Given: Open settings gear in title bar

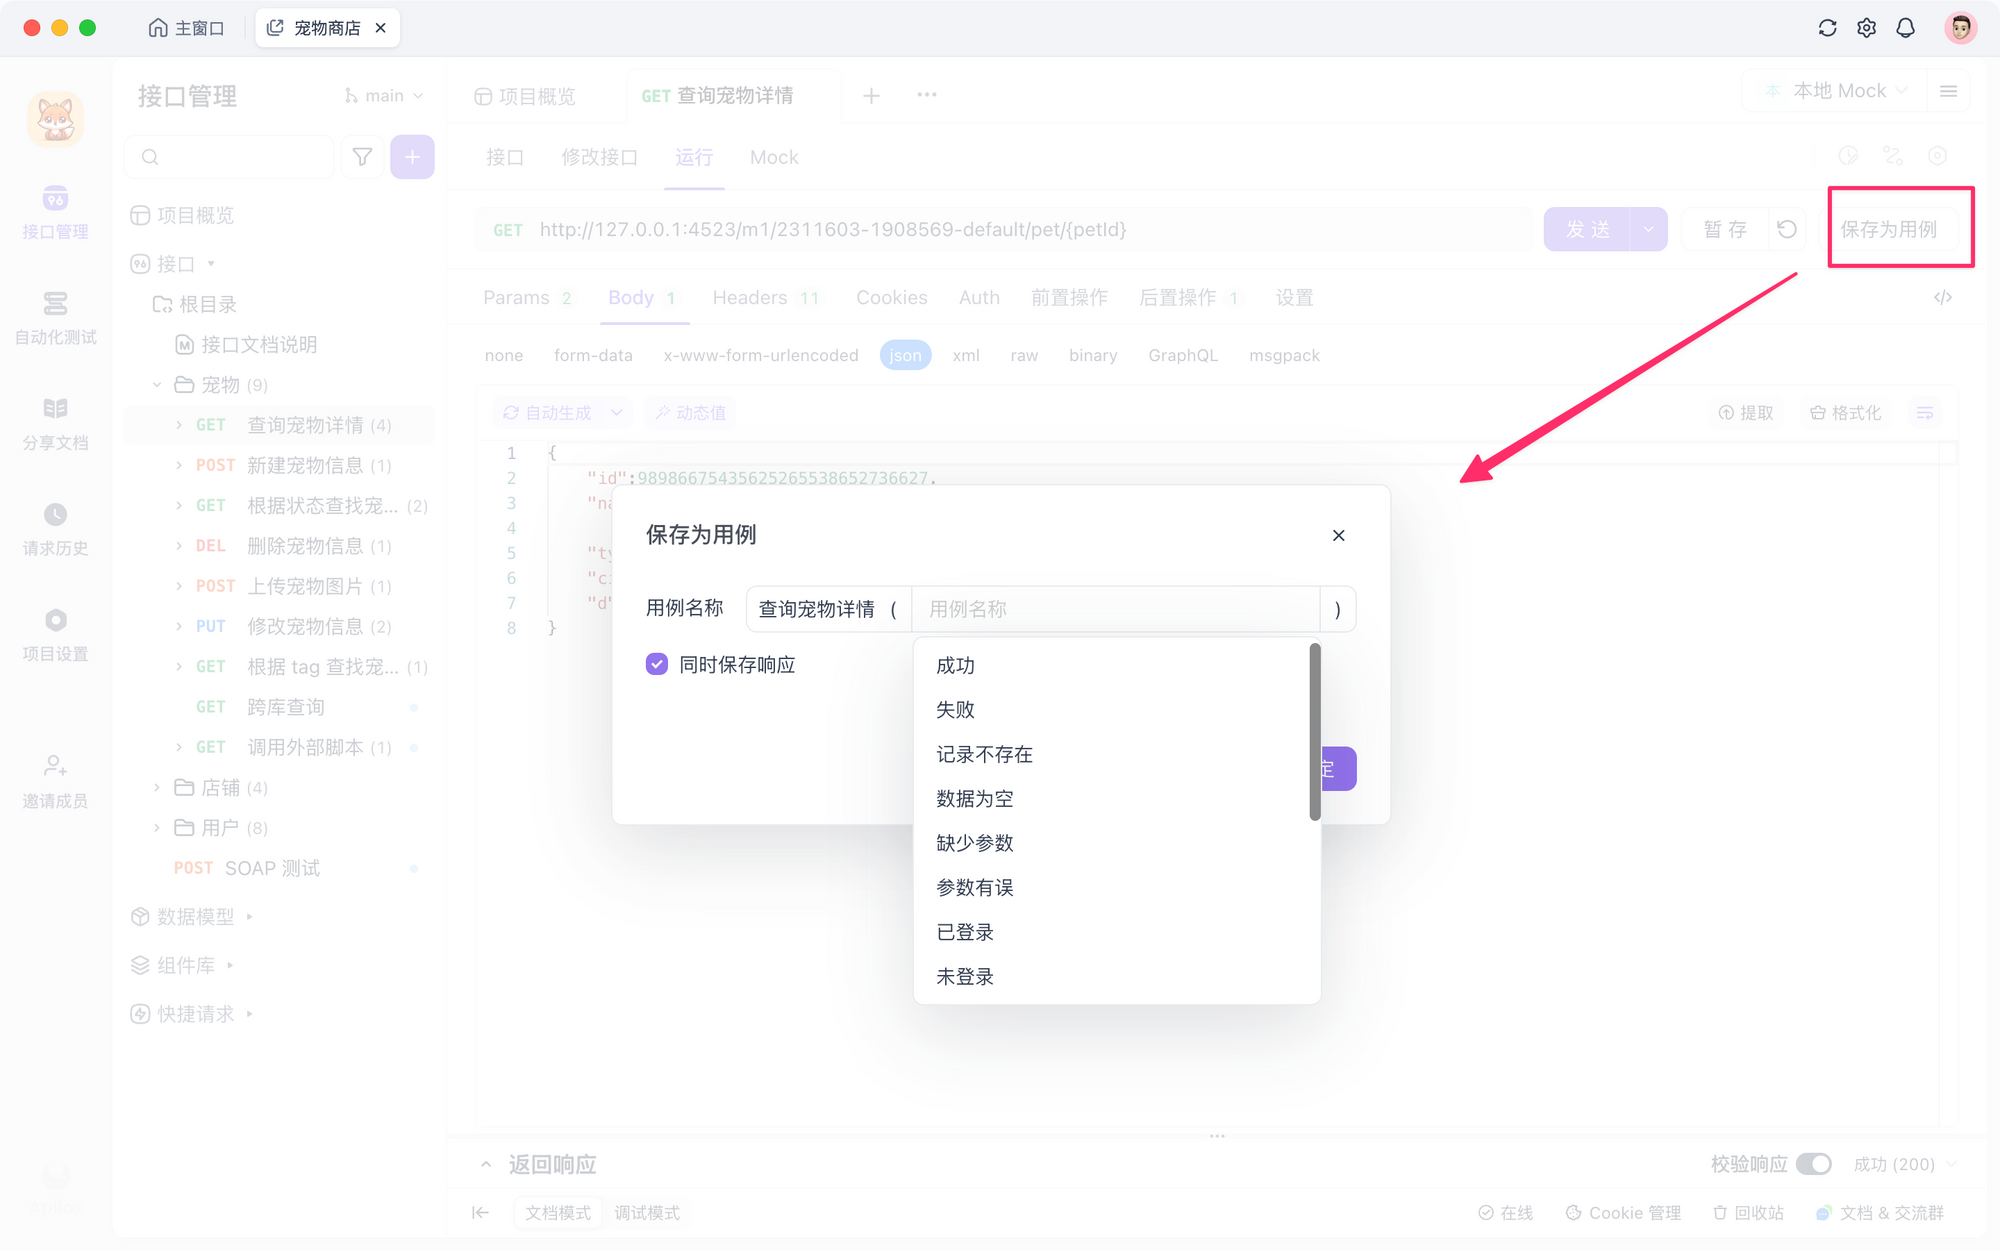Looking at the screenshot, I should tap(1866, 28).
